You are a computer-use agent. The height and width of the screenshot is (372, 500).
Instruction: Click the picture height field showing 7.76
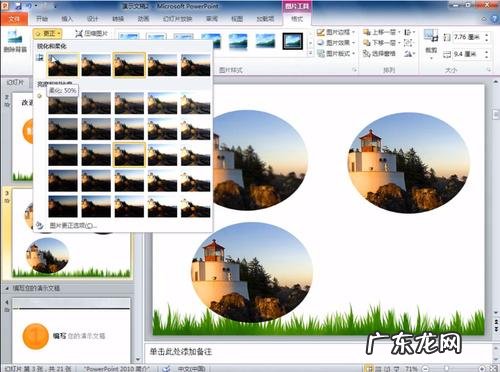click(x=467, y=37)
